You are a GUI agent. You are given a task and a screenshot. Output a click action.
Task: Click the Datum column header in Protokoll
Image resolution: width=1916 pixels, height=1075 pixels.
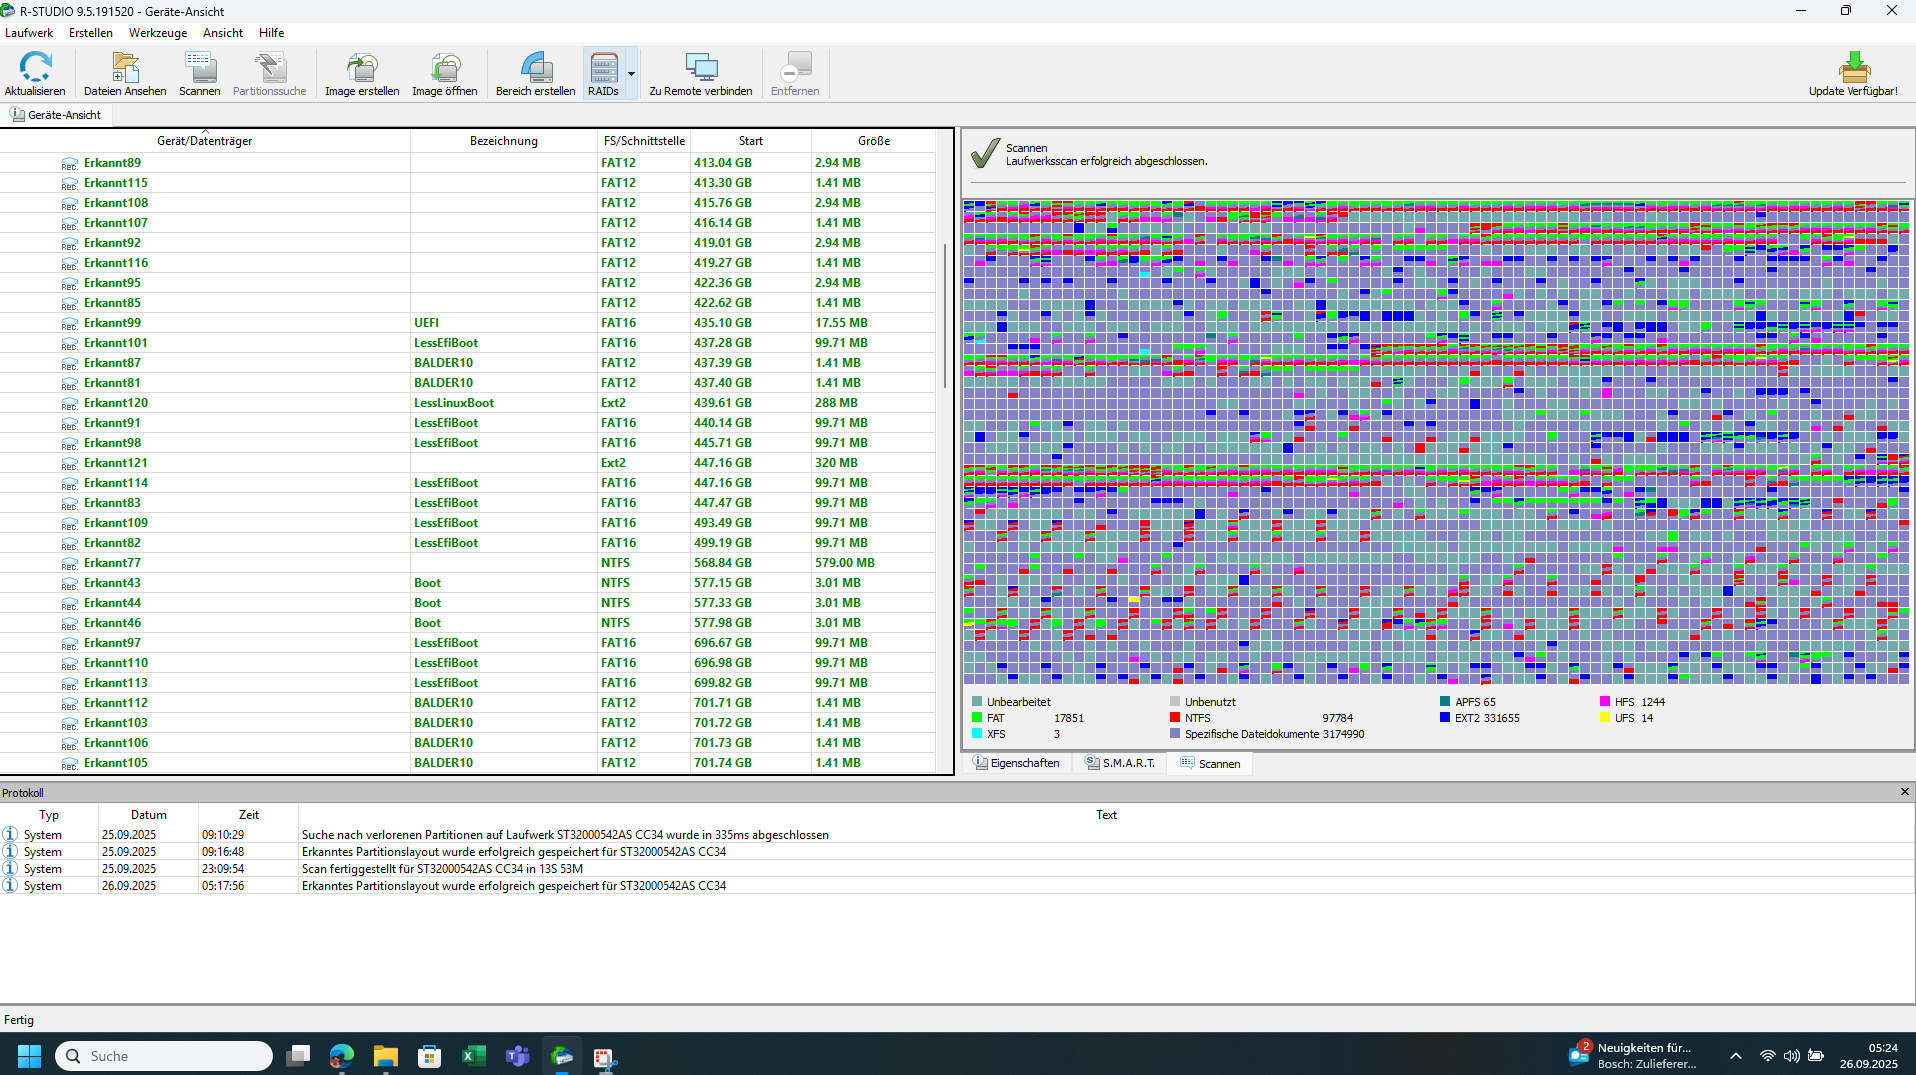click(149, 815)
